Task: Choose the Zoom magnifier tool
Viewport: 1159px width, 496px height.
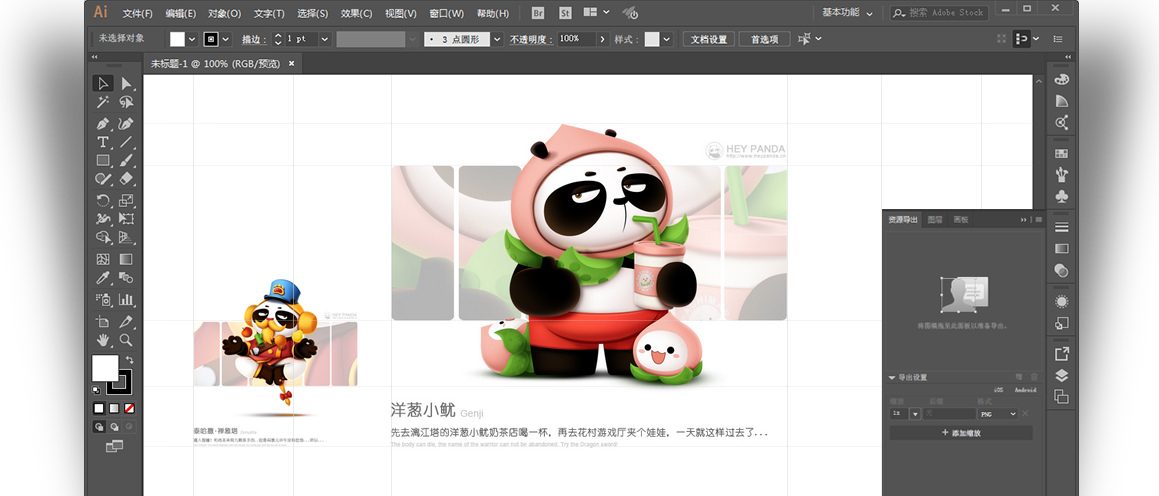Action: click(x=126, y=340)
